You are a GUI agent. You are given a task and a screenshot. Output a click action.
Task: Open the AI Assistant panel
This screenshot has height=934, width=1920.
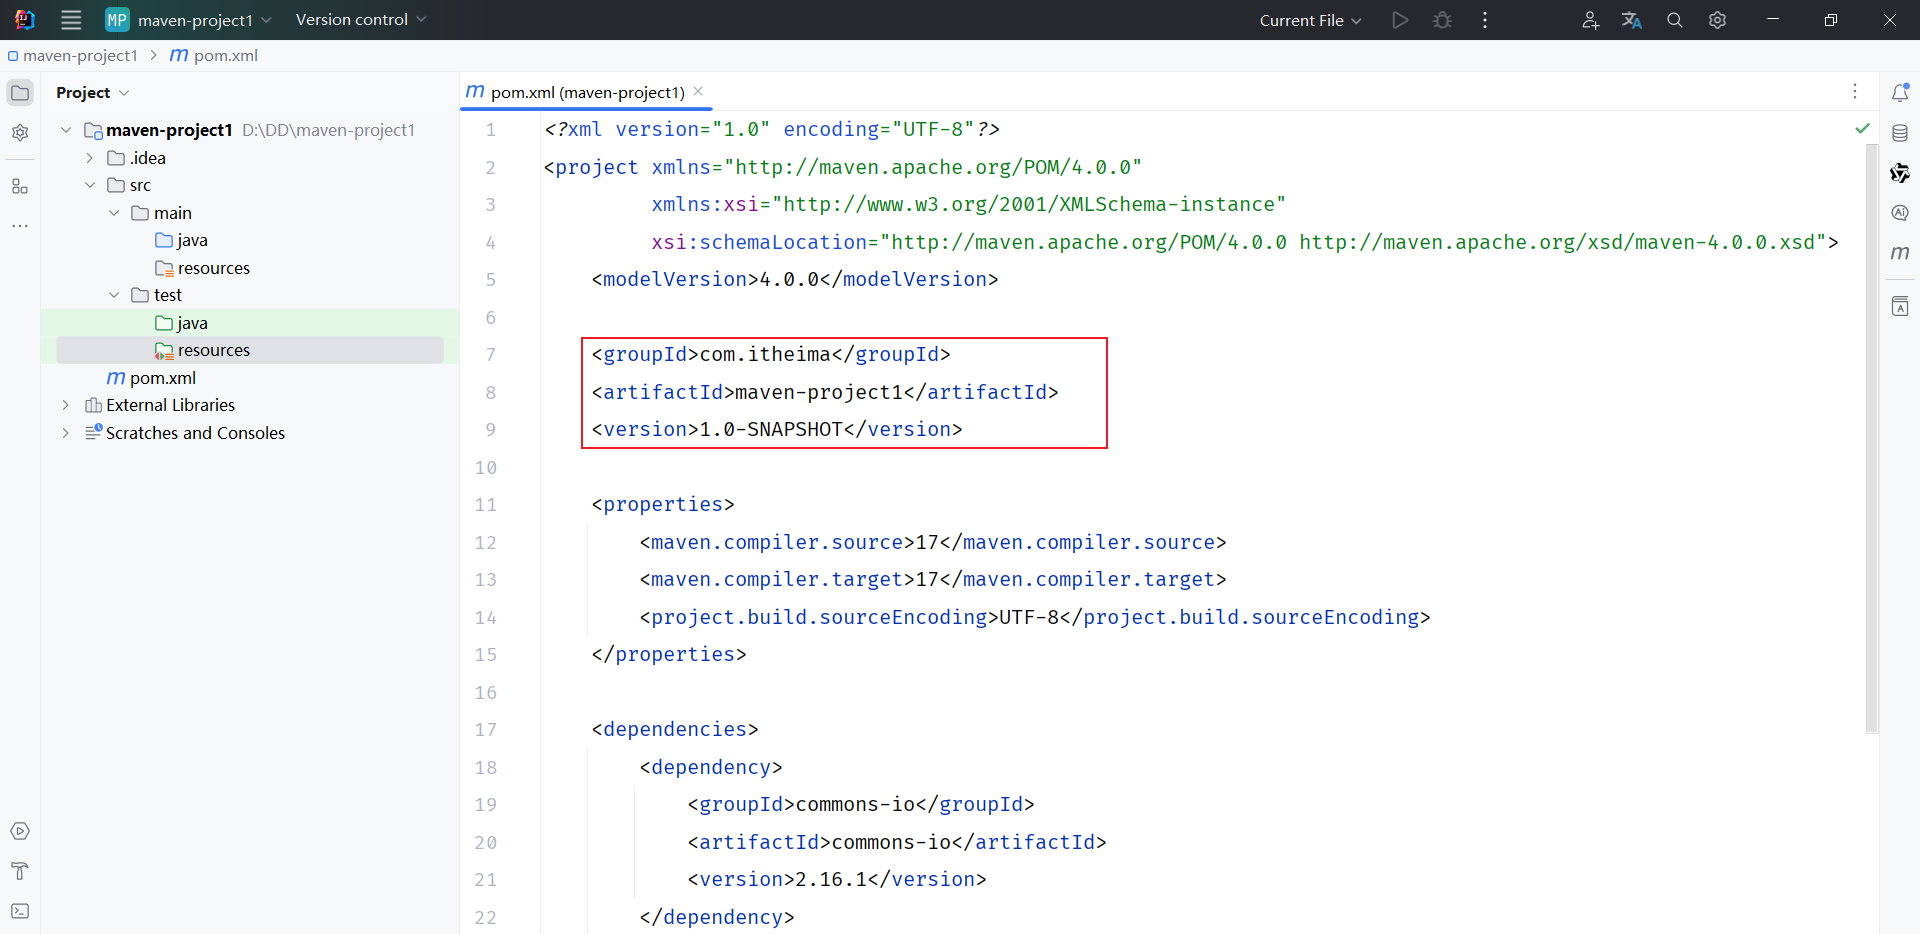1901,212
